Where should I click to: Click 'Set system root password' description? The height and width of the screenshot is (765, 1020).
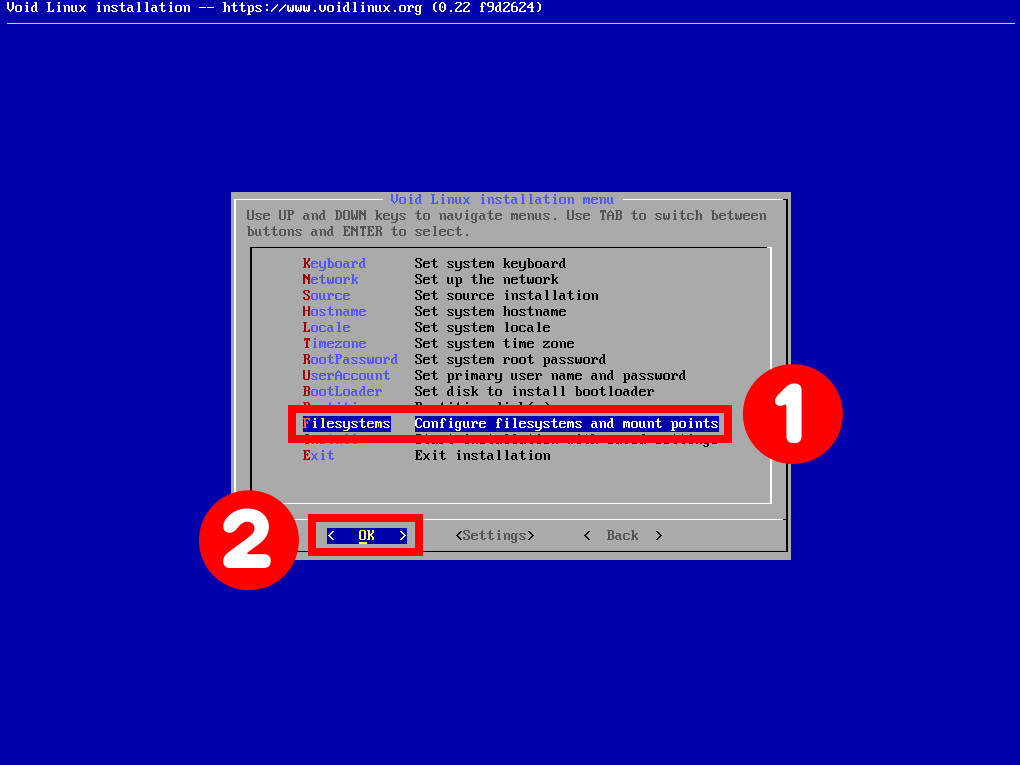510,360
